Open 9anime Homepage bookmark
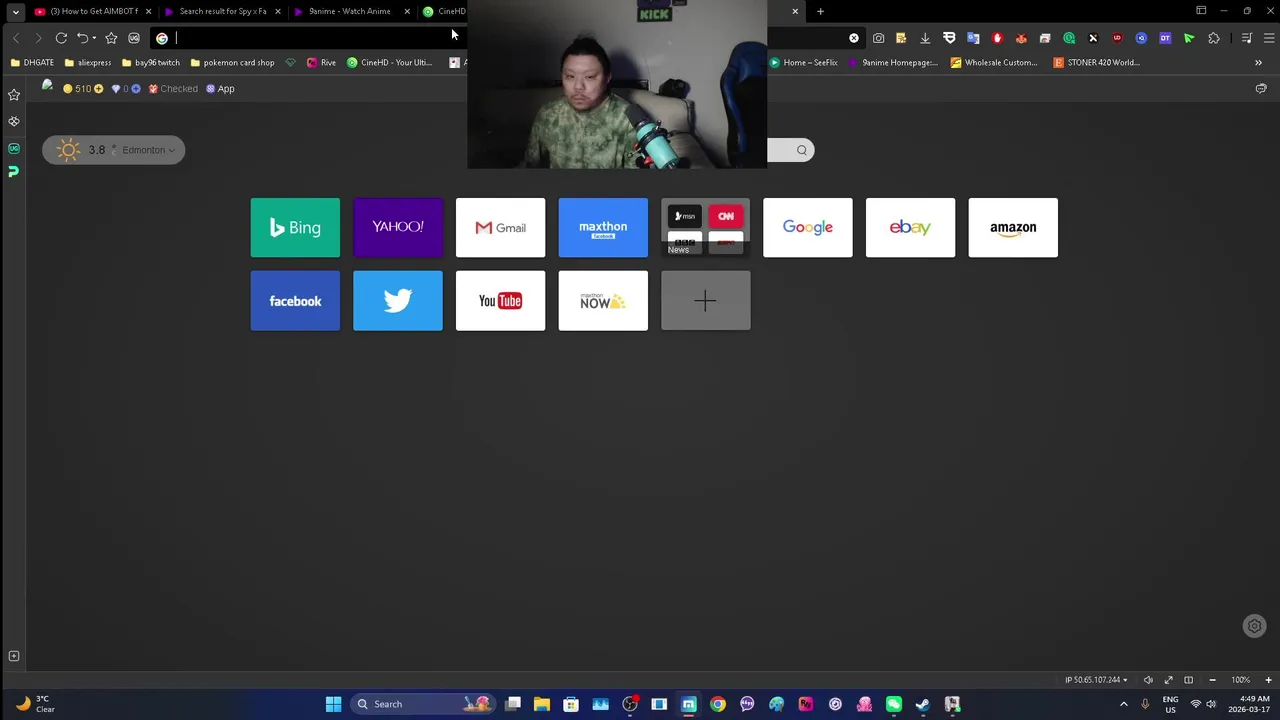Image resolution: width=1280 pixels, height=720 pixels. coord(893,62)
